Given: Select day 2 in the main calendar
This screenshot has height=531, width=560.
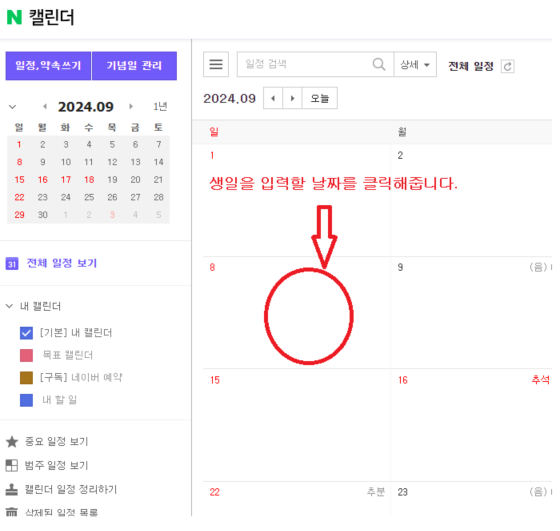Looking at the screenshot, I should pyautogui.click(x=471, y=200).
